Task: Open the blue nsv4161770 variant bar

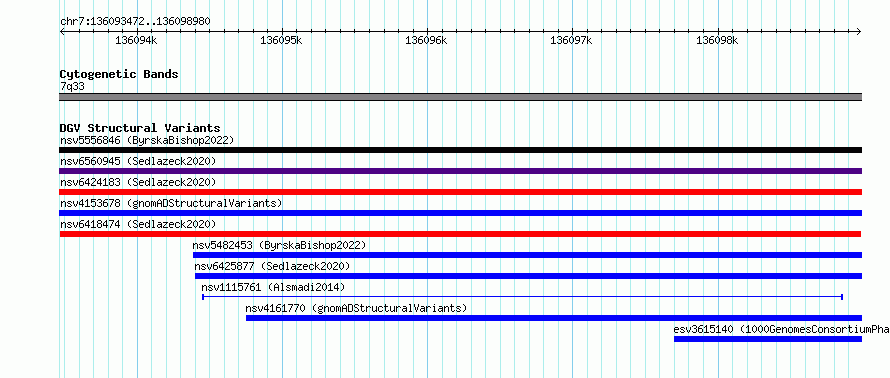Action: [x=554, y=318]
